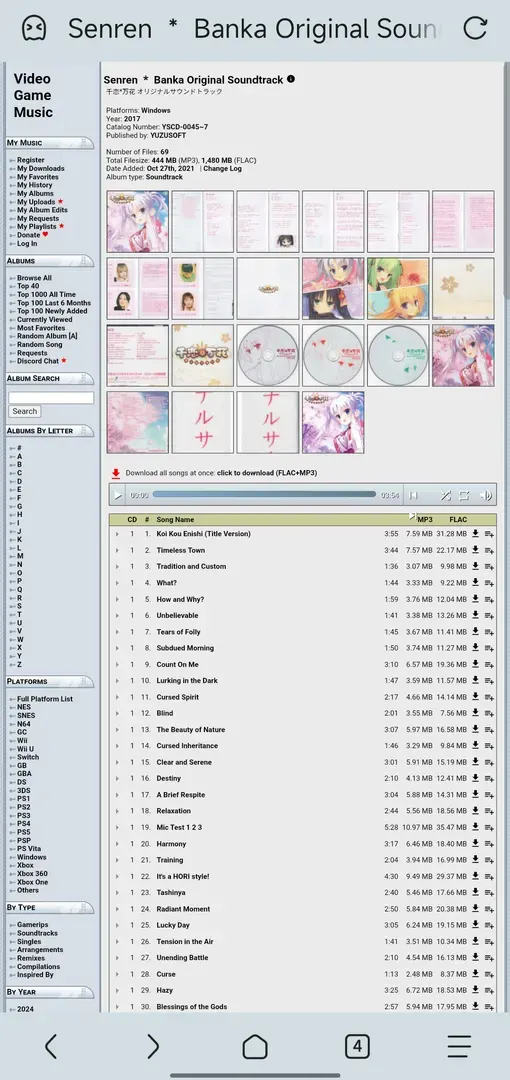Click the red download-all arrow icon
The width and height of the screenshot is (510, 1080).
tap(116, 474)
